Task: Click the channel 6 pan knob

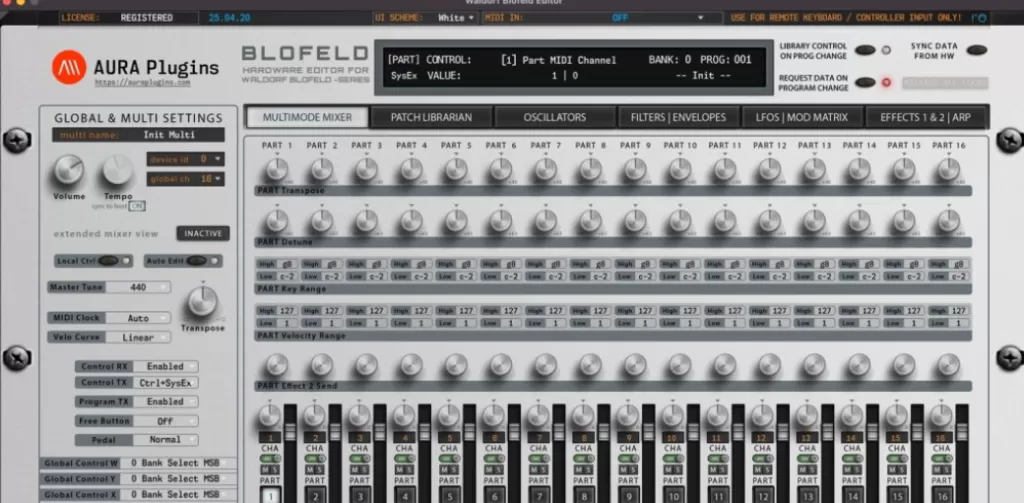Action: (x=494, y=415)
